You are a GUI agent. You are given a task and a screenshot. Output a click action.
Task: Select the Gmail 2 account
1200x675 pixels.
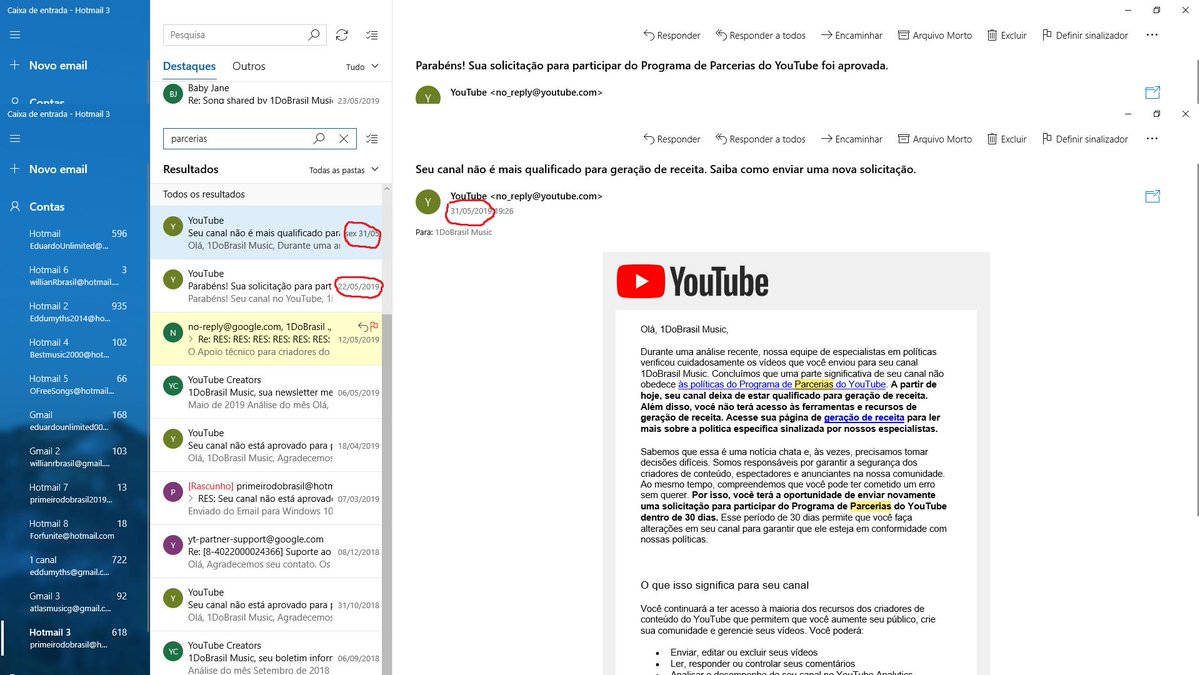coord(75,457)
